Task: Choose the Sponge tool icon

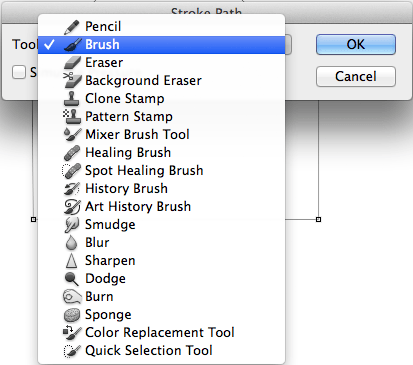Action: 72,315
